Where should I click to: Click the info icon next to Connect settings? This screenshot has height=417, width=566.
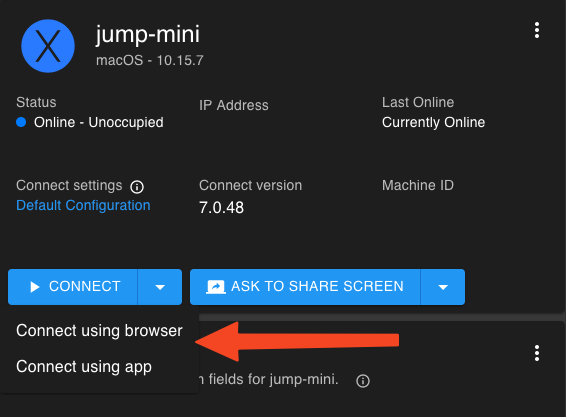coord(137,187)
